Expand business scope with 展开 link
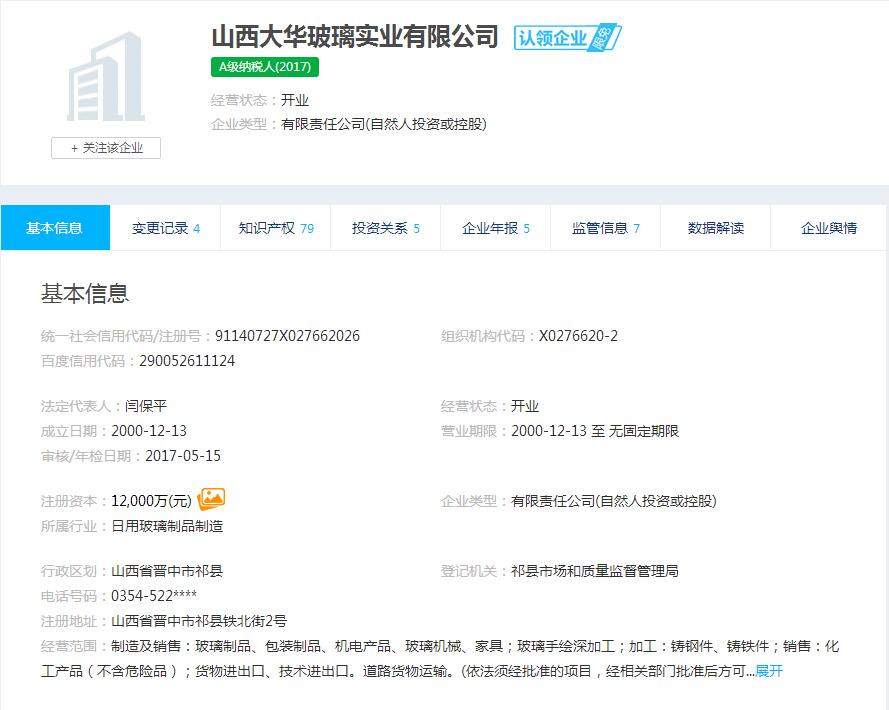Image resolution: width=889 pixels, height=710 pixels. [x=769, y=671]
